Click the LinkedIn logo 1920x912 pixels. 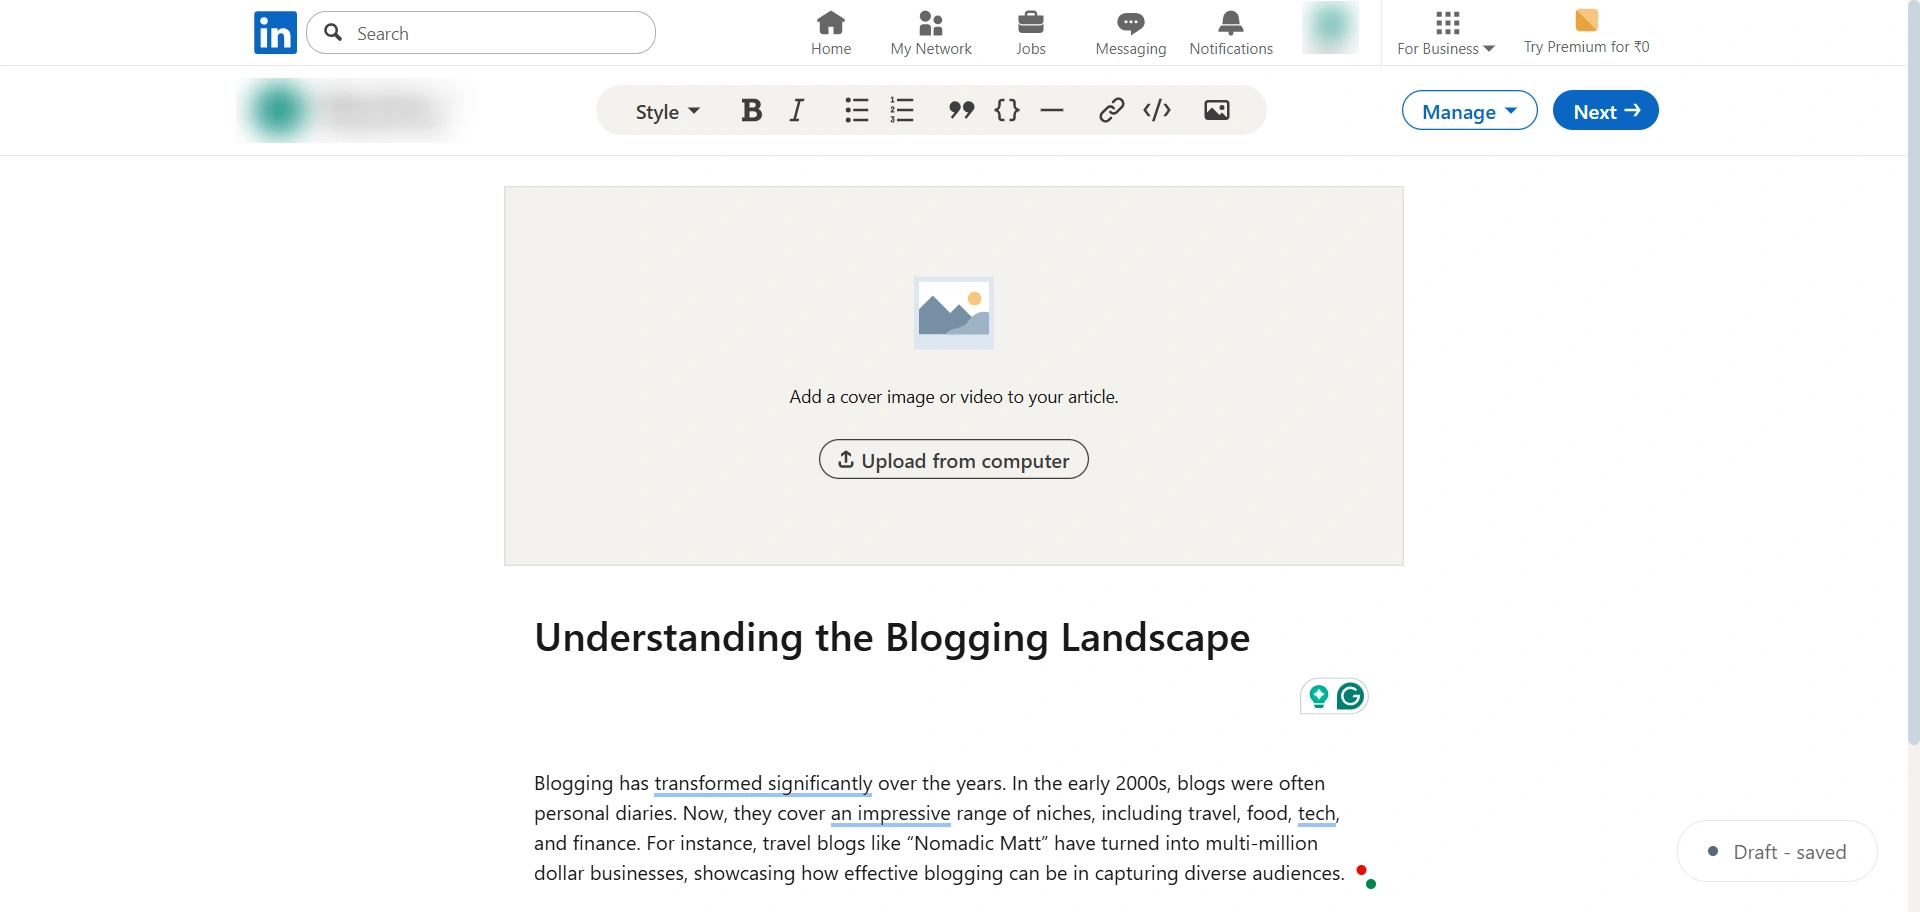(275, 33)
